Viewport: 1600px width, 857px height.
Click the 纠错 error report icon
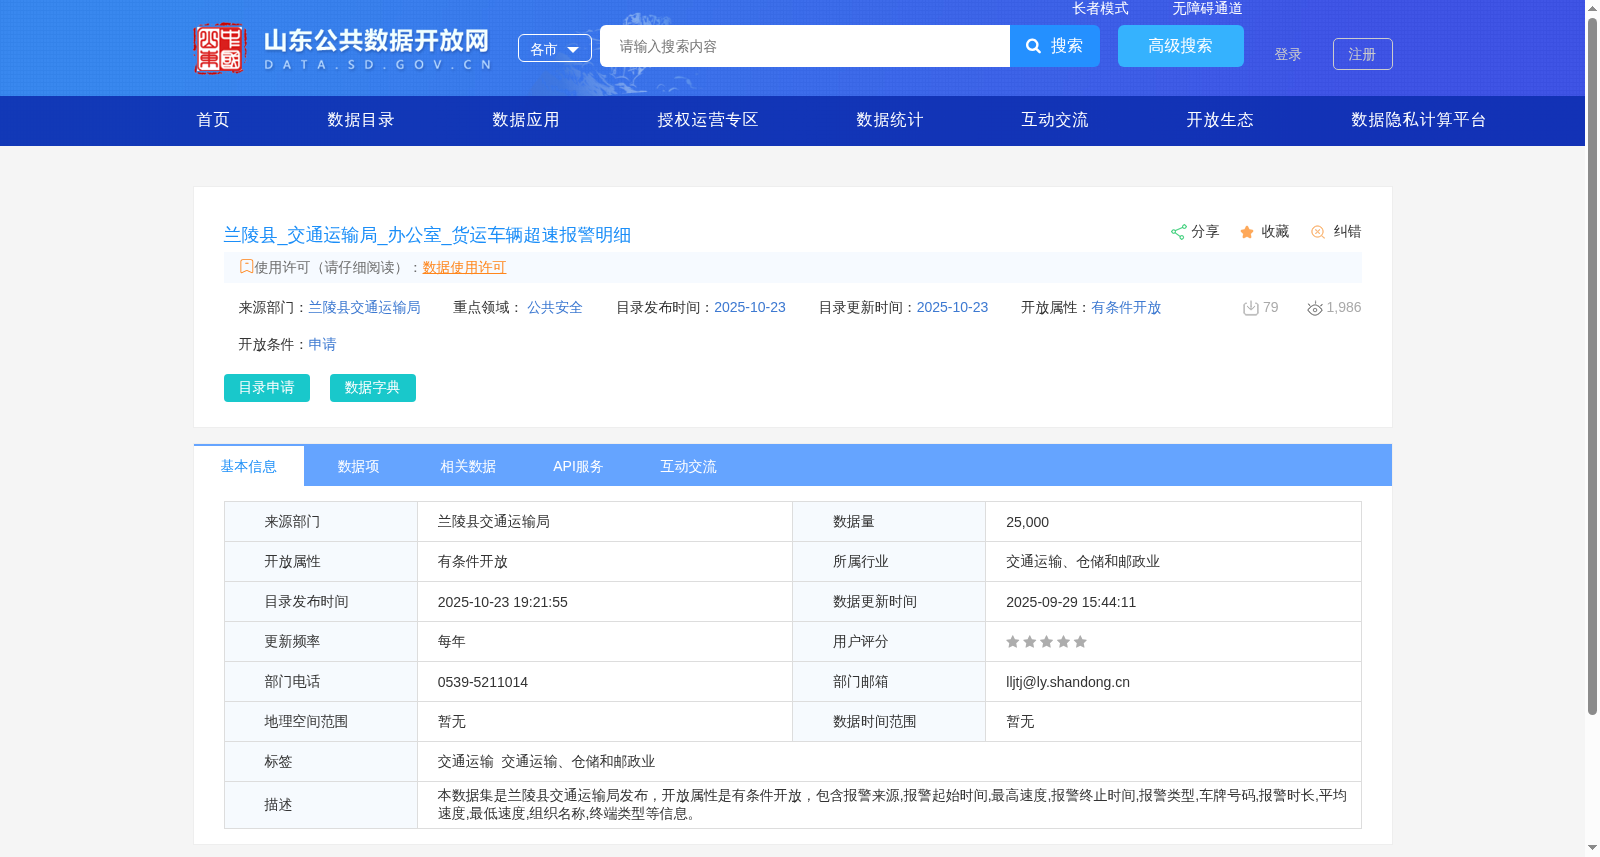1318,232
